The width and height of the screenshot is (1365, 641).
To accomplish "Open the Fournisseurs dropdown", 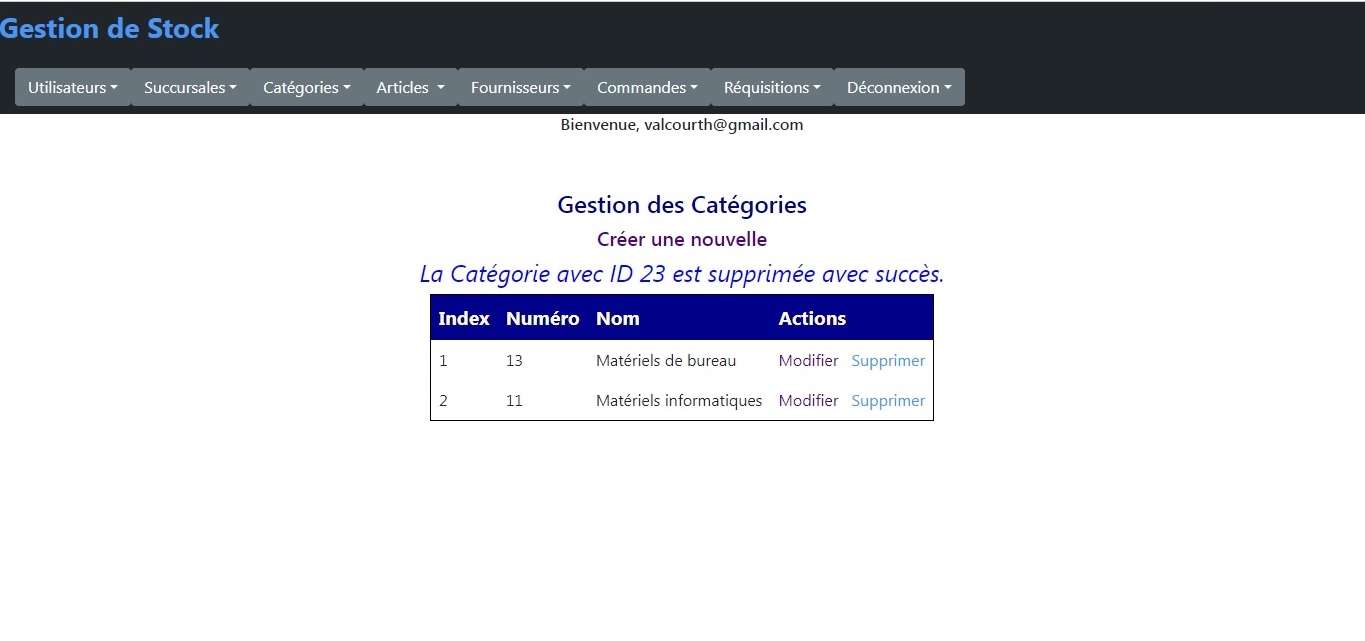I will click(x=520, y=87).
